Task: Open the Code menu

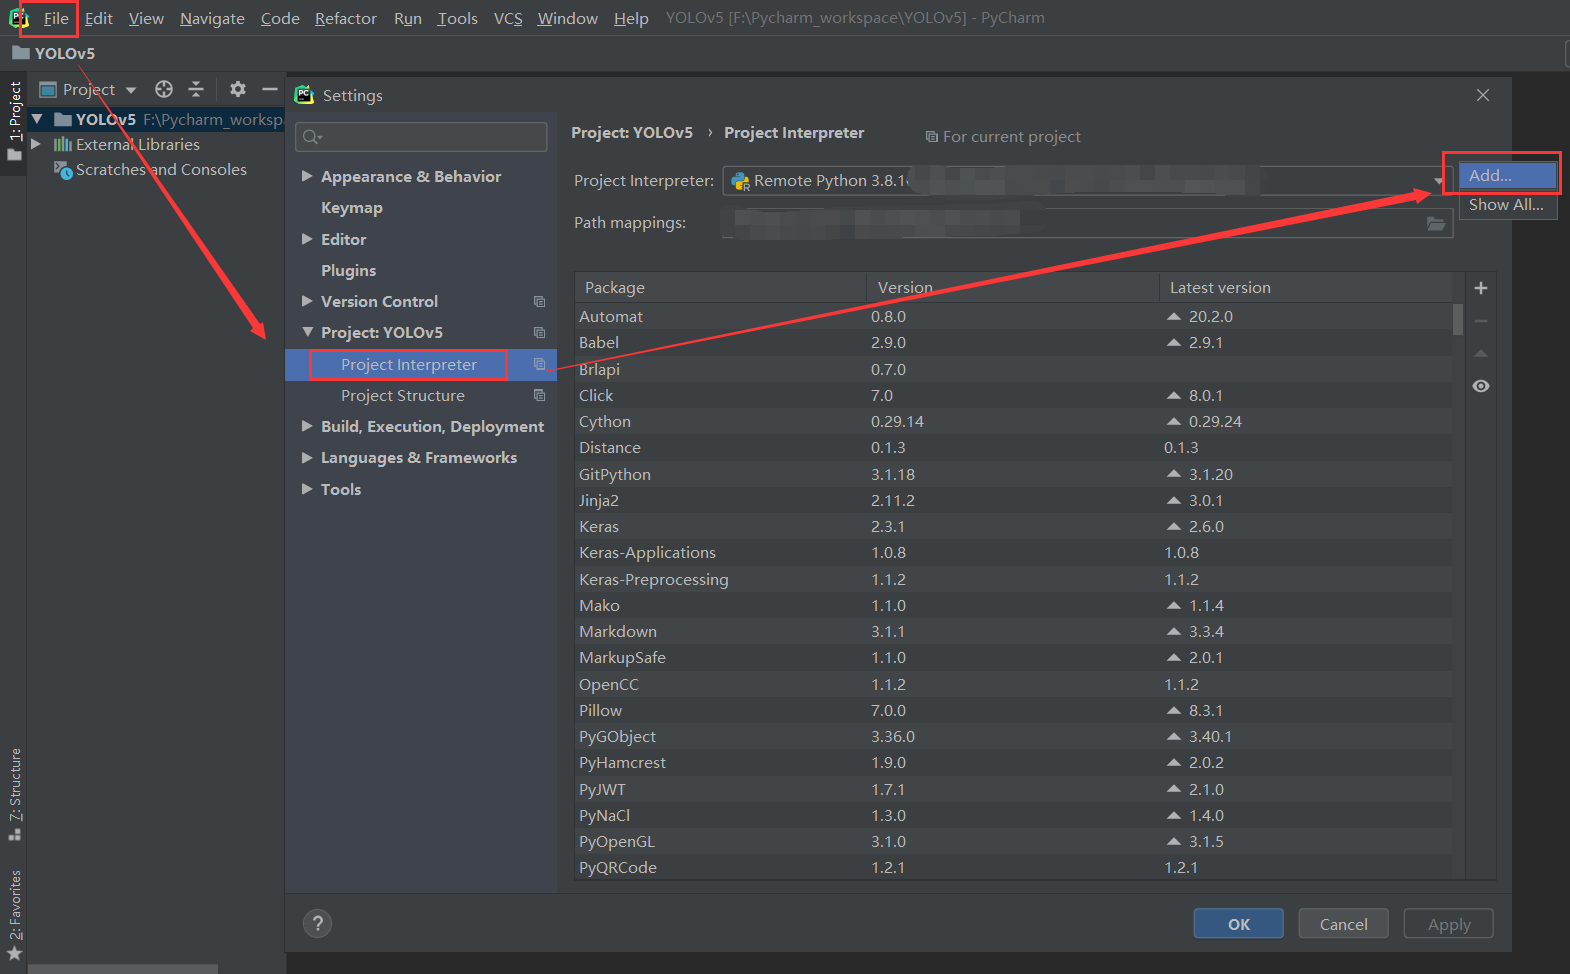Action: (x=280, y=18)
